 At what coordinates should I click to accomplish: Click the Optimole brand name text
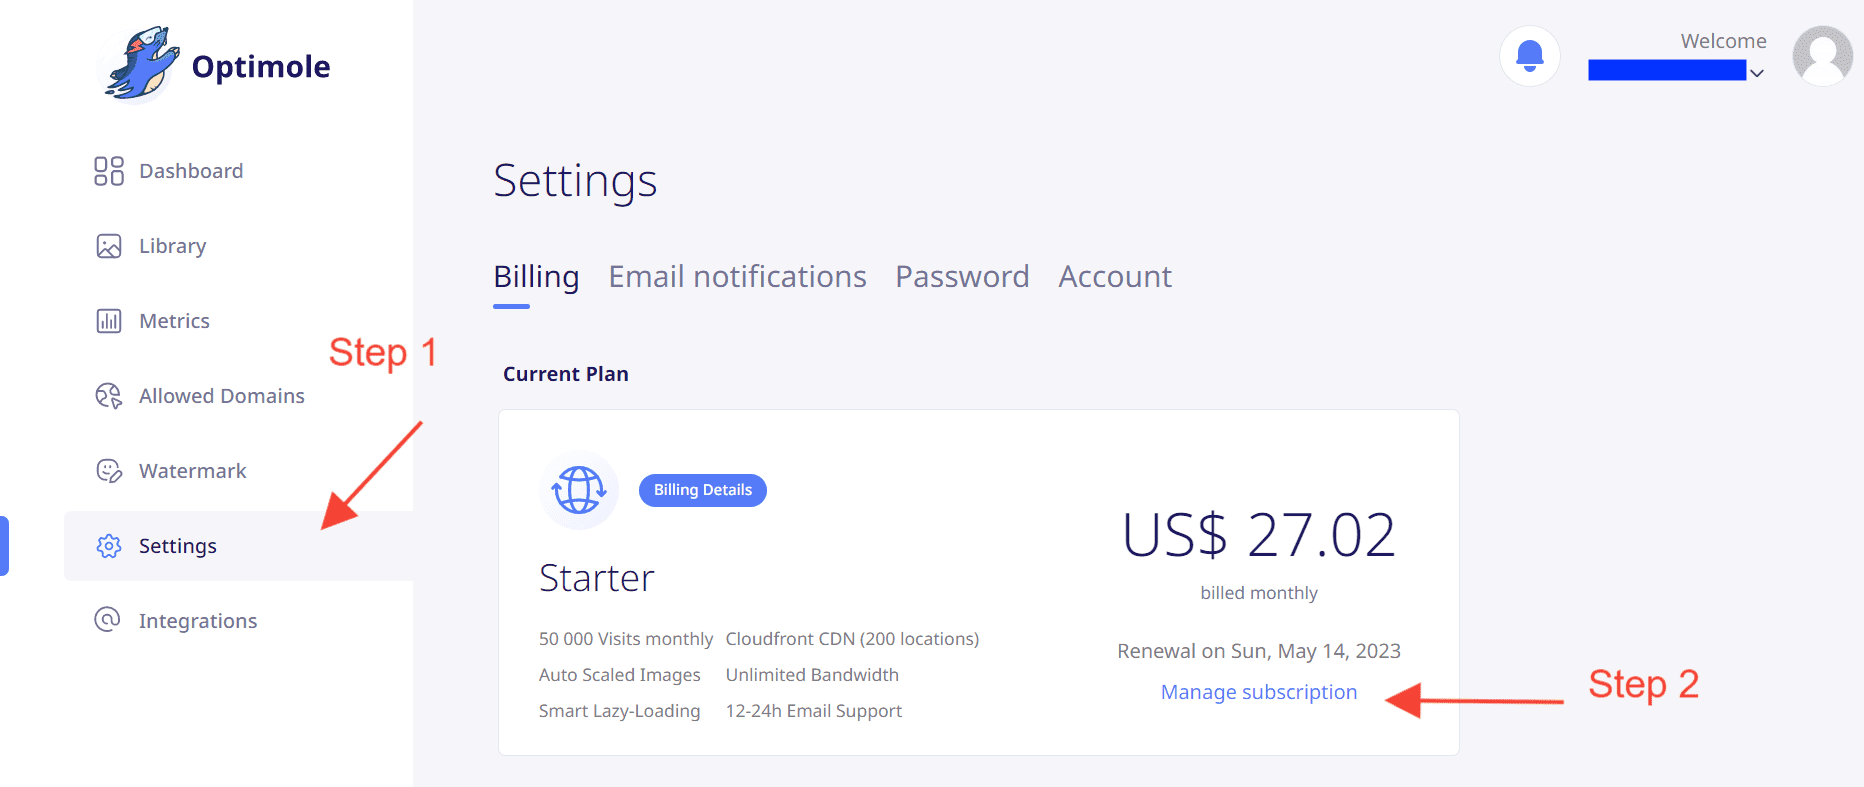(x=260, y=67)
